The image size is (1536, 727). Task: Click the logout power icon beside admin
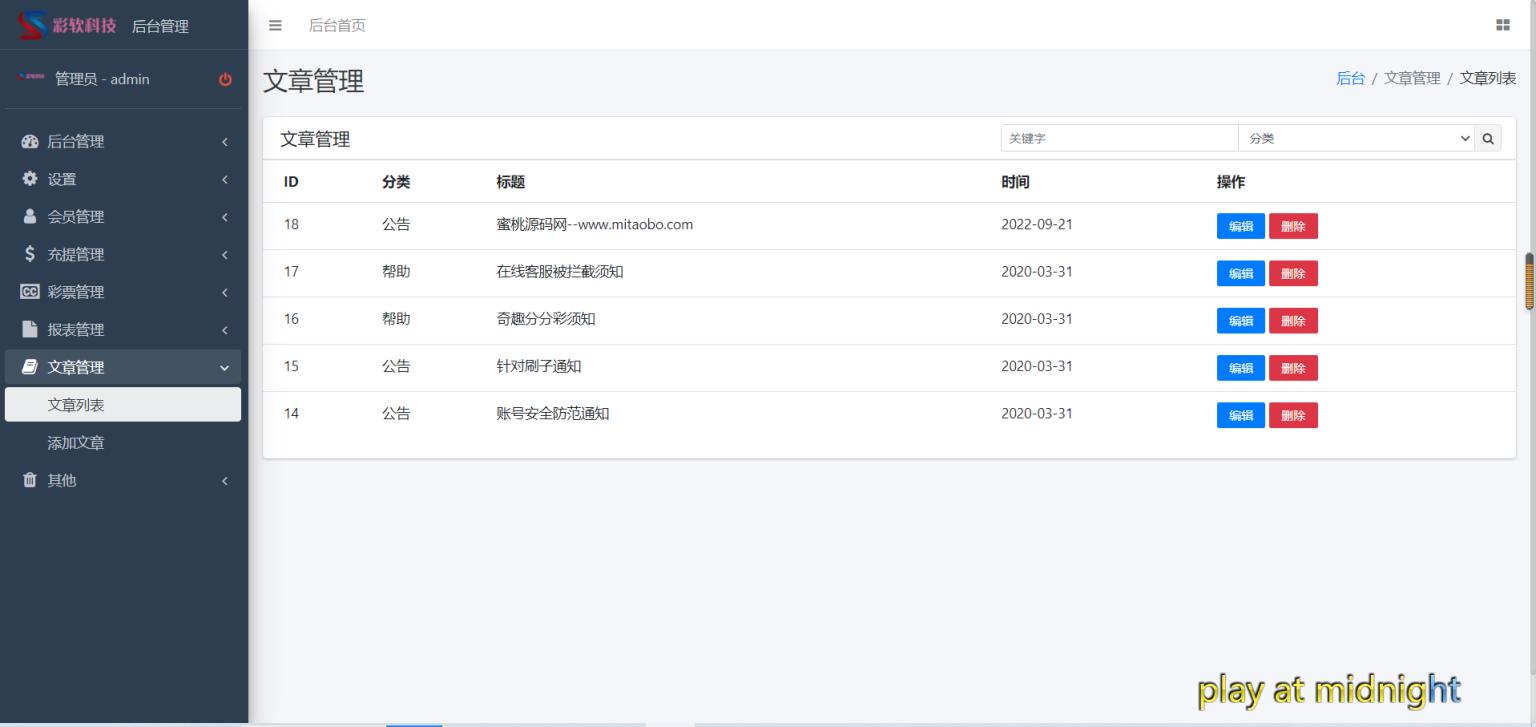(225, 79)
